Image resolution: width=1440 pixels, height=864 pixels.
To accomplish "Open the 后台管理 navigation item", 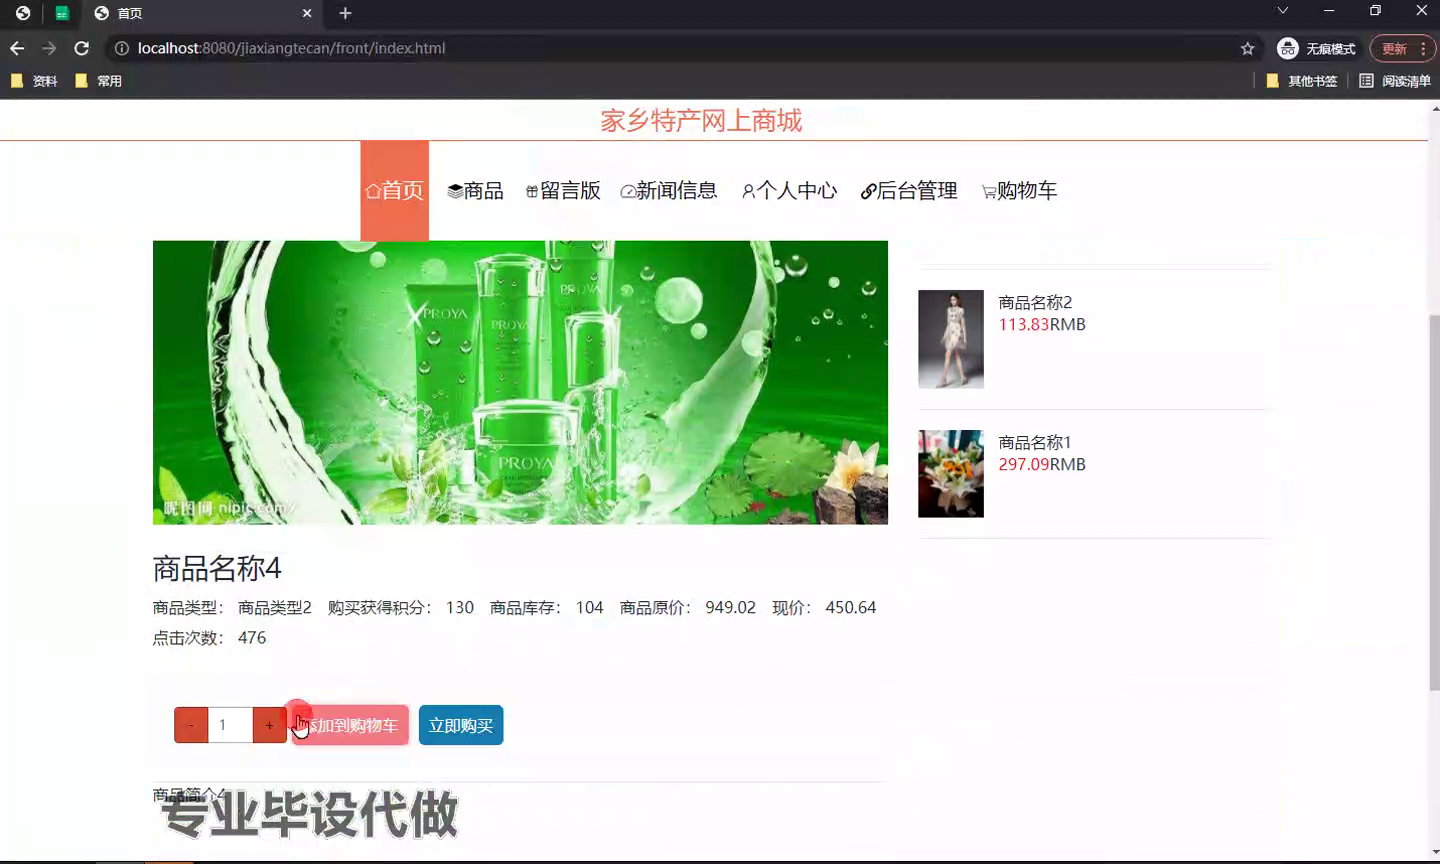I will (909, 190).
